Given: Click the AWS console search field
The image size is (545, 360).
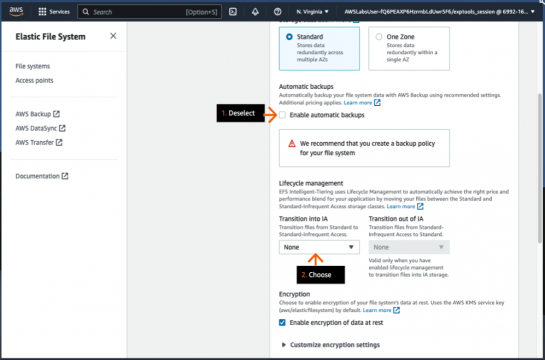Looking at the screenshot, I should click(x=149, y=12).
